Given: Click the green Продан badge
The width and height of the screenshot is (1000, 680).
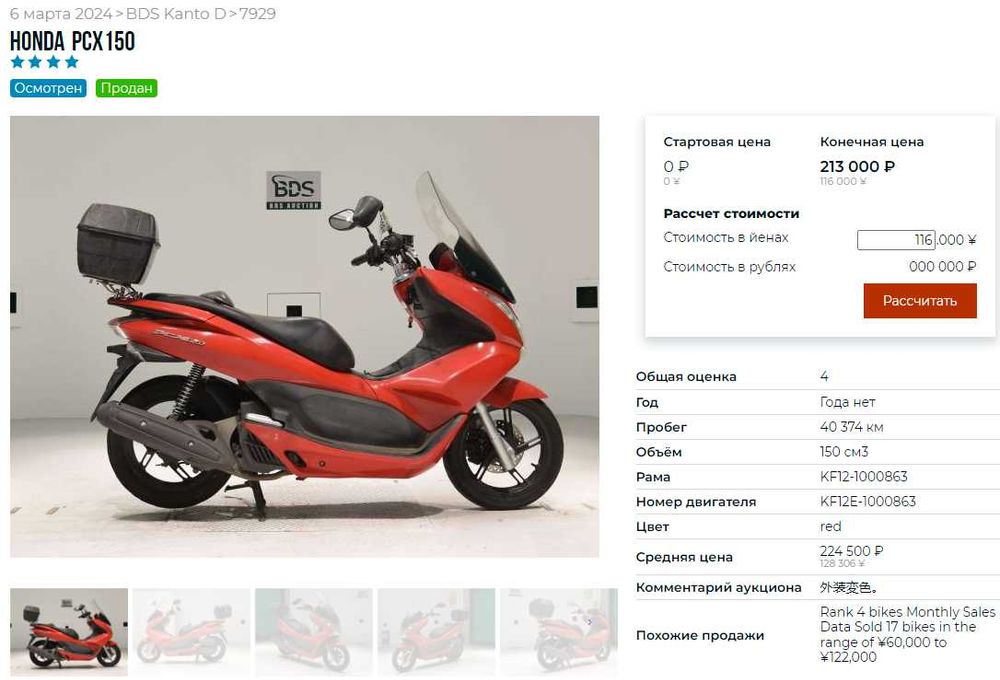Looking at the screenshot, I should point(126,88).
